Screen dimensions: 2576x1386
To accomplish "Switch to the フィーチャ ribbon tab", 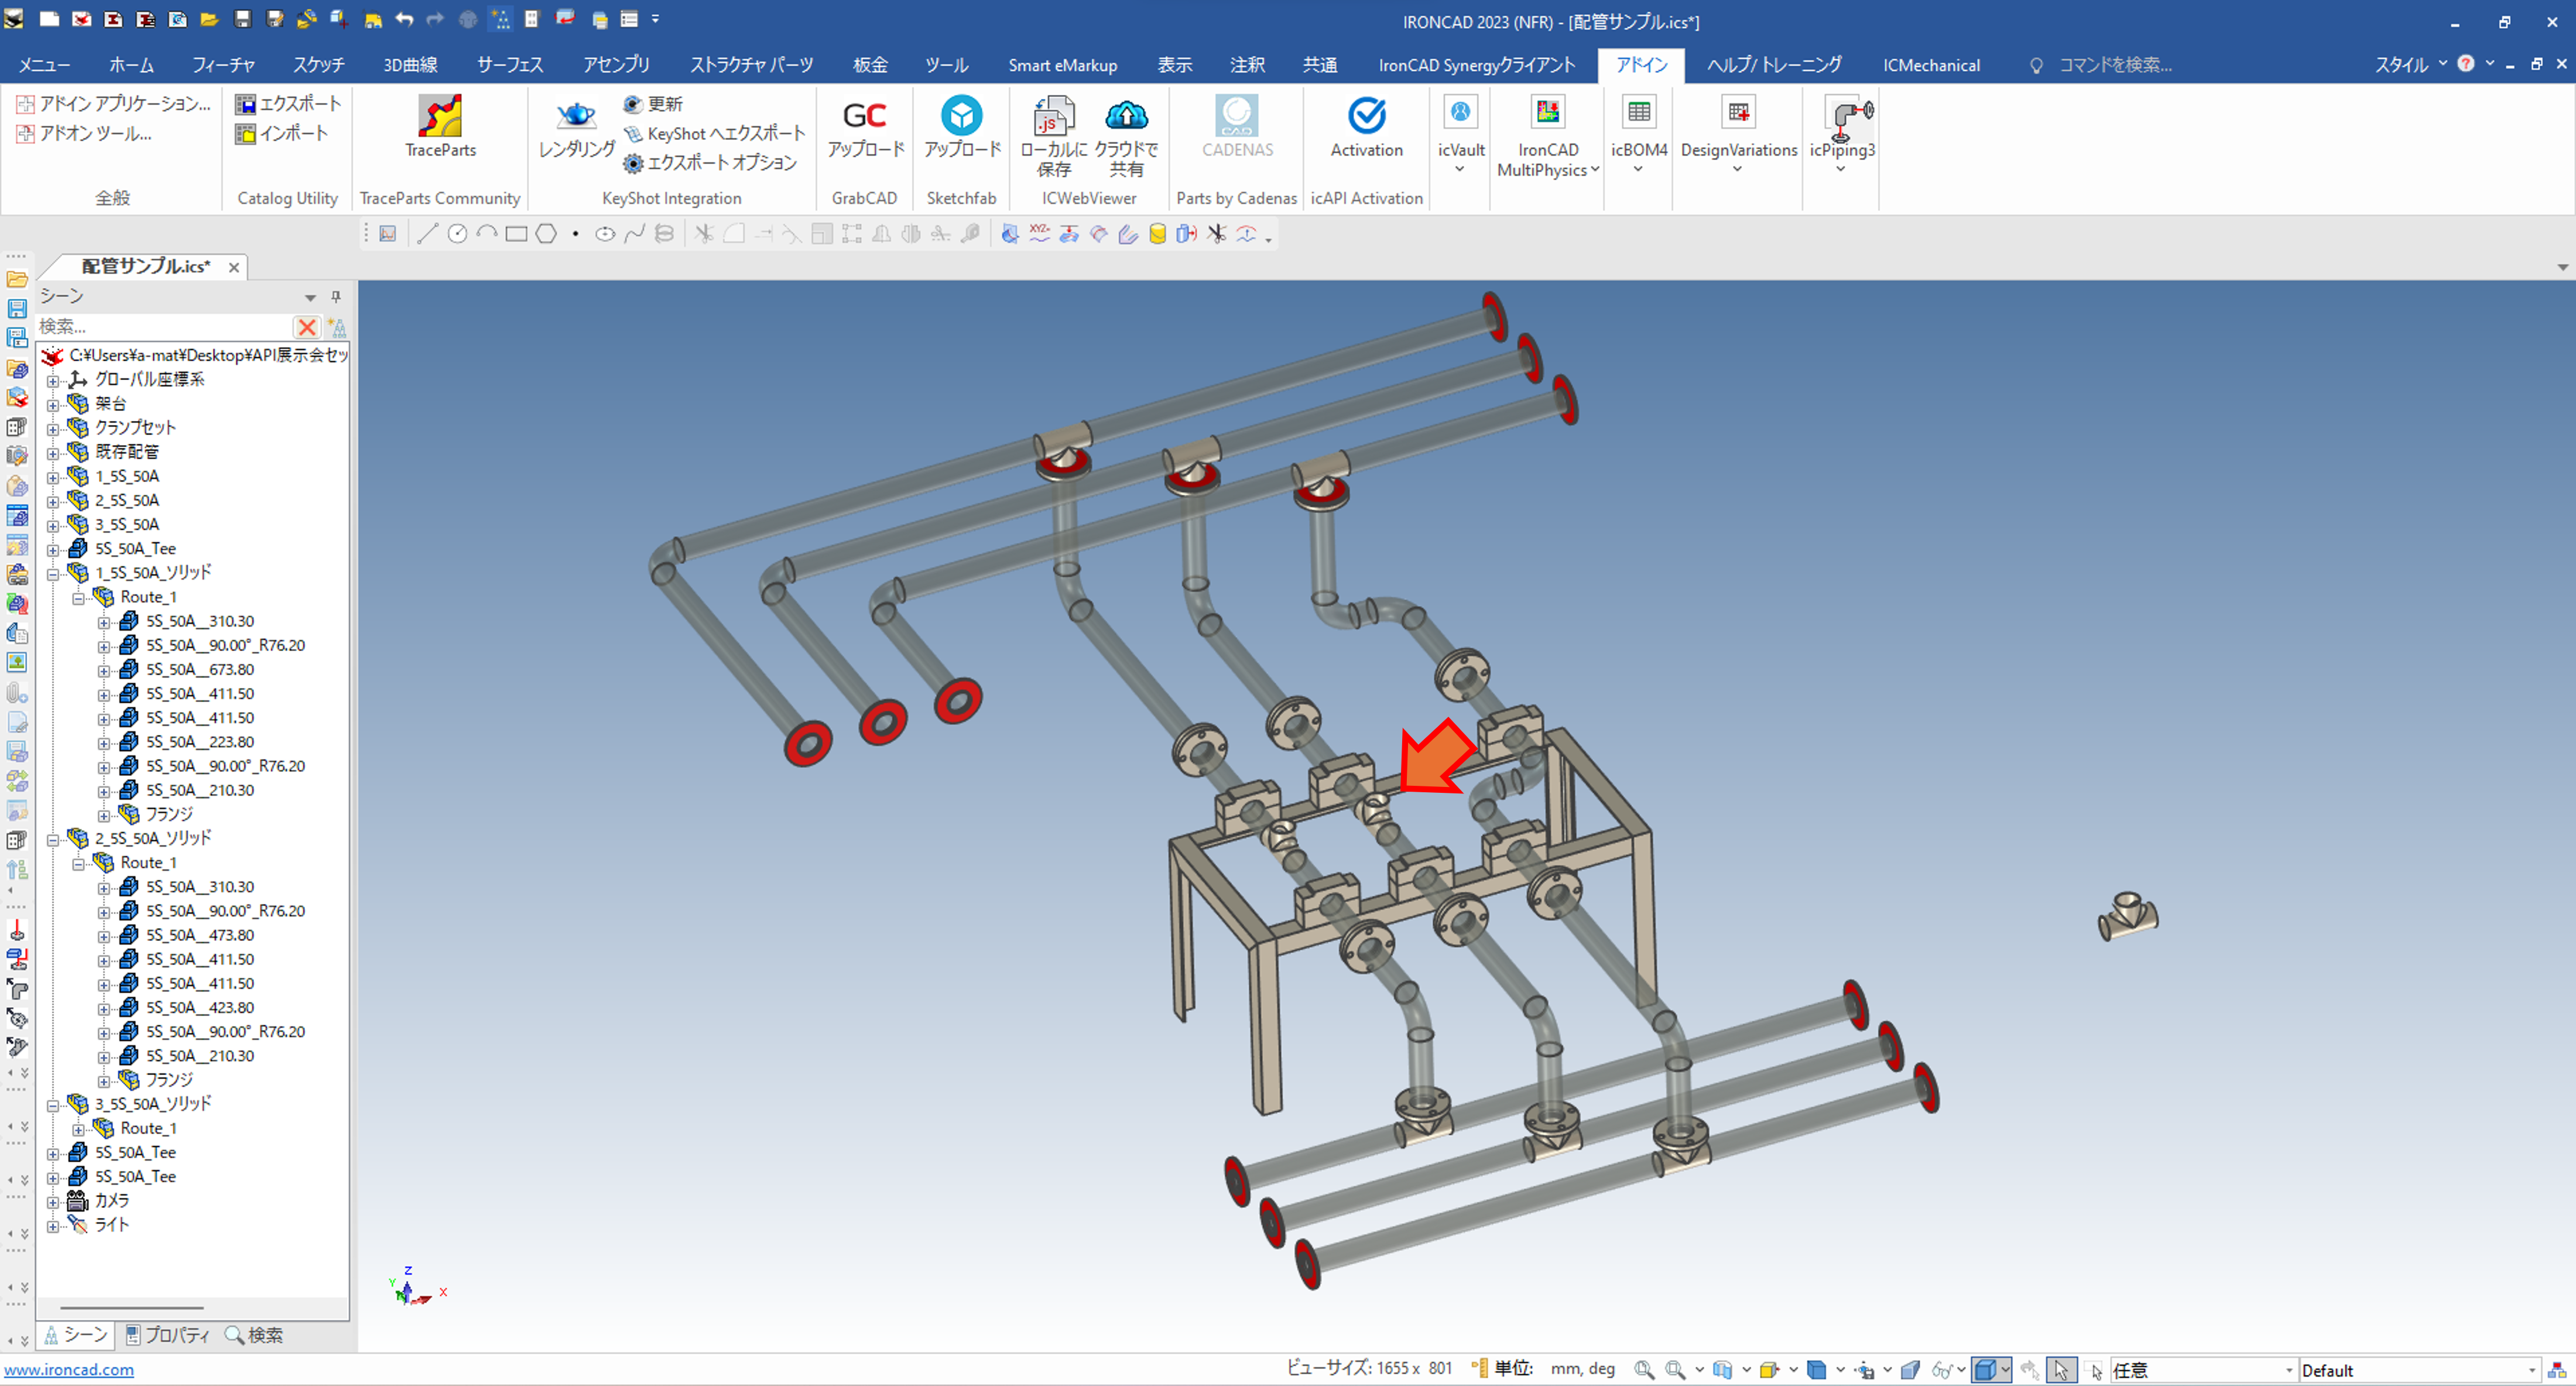I will pos(223,65).
